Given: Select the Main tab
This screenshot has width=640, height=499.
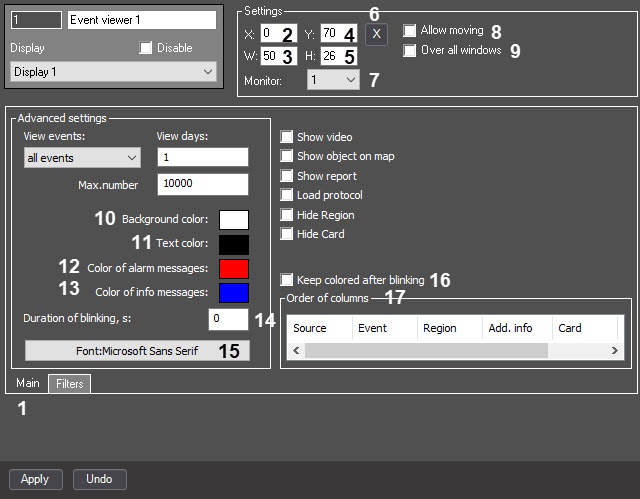Looking at the screenshot, I should coord(28,383).
